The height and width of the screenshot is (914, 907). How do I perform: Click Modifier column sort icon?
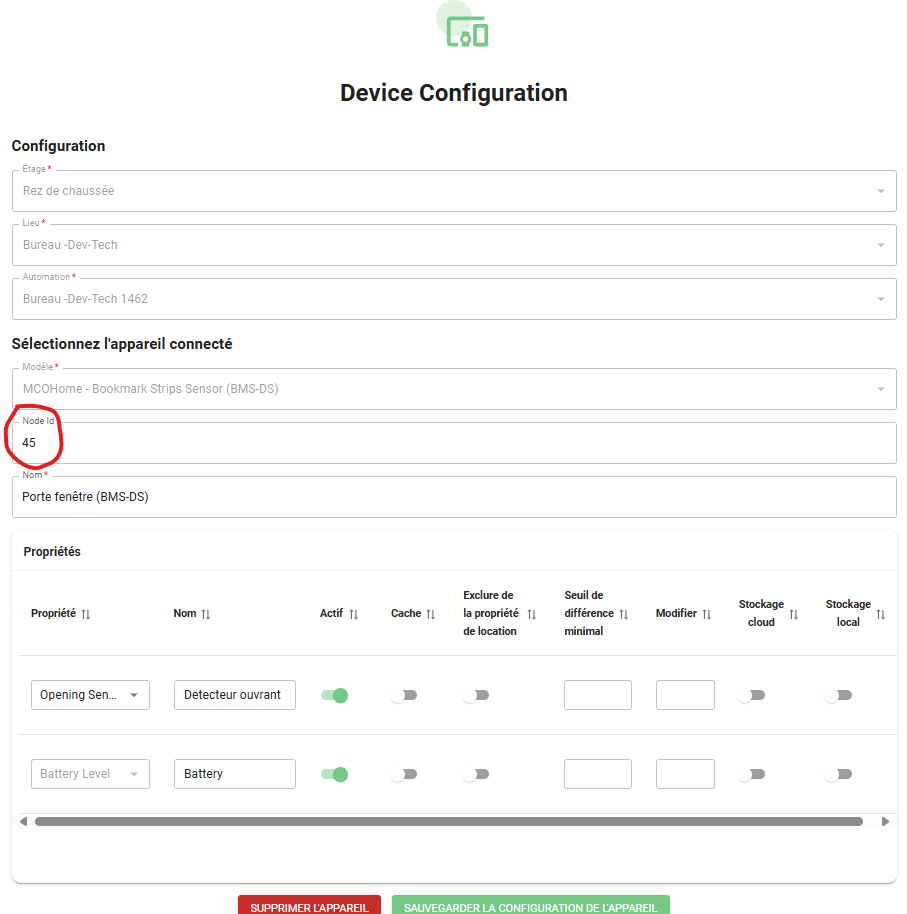pos(707,614)
